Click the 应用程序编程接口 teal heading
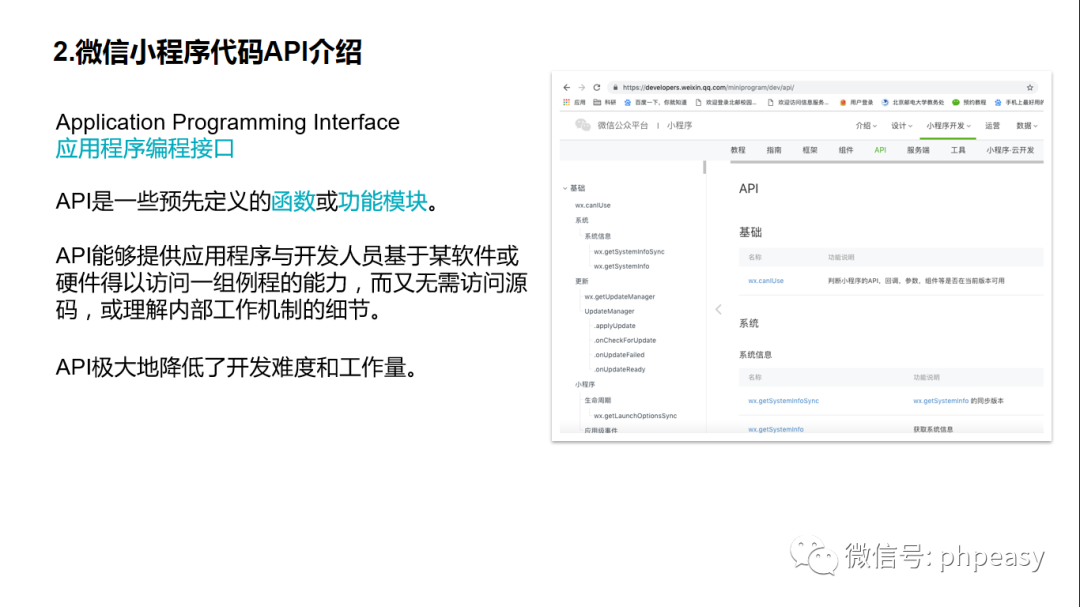The width and height of the screenshot is (1080, 607). (145, 149)
